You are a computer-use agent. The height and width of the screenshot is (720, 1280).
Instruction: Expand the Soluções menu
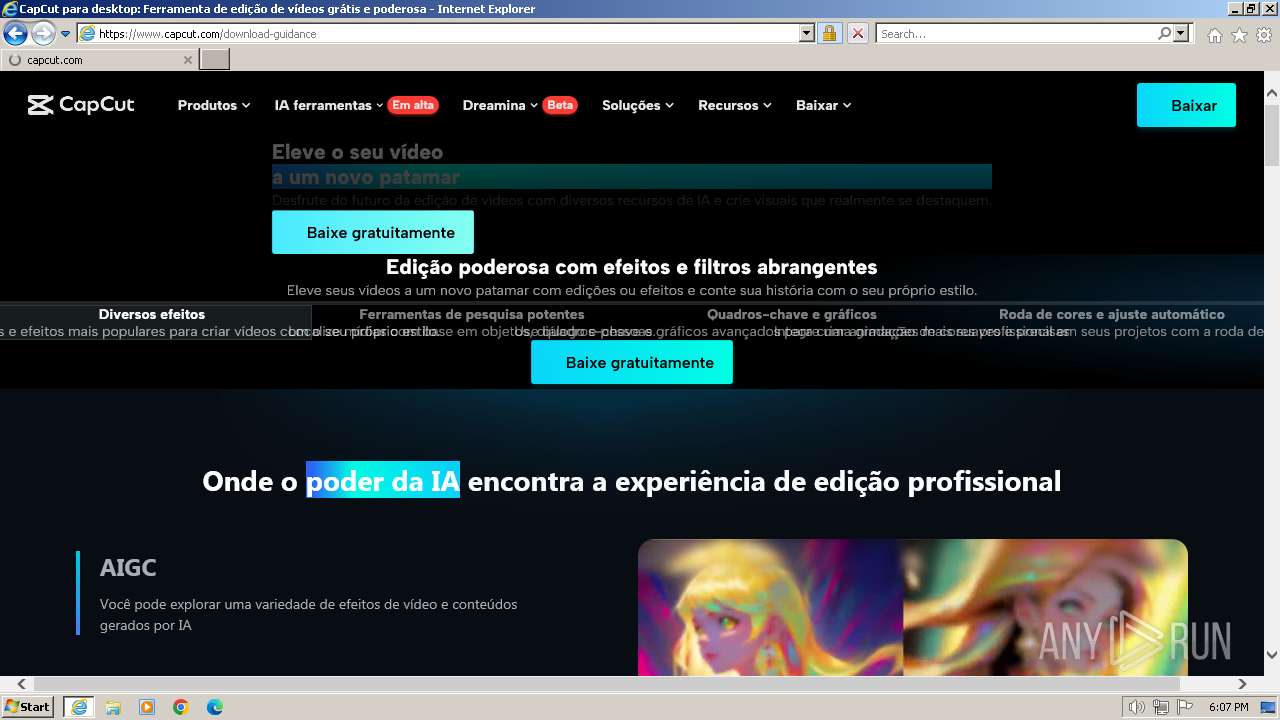638,105
